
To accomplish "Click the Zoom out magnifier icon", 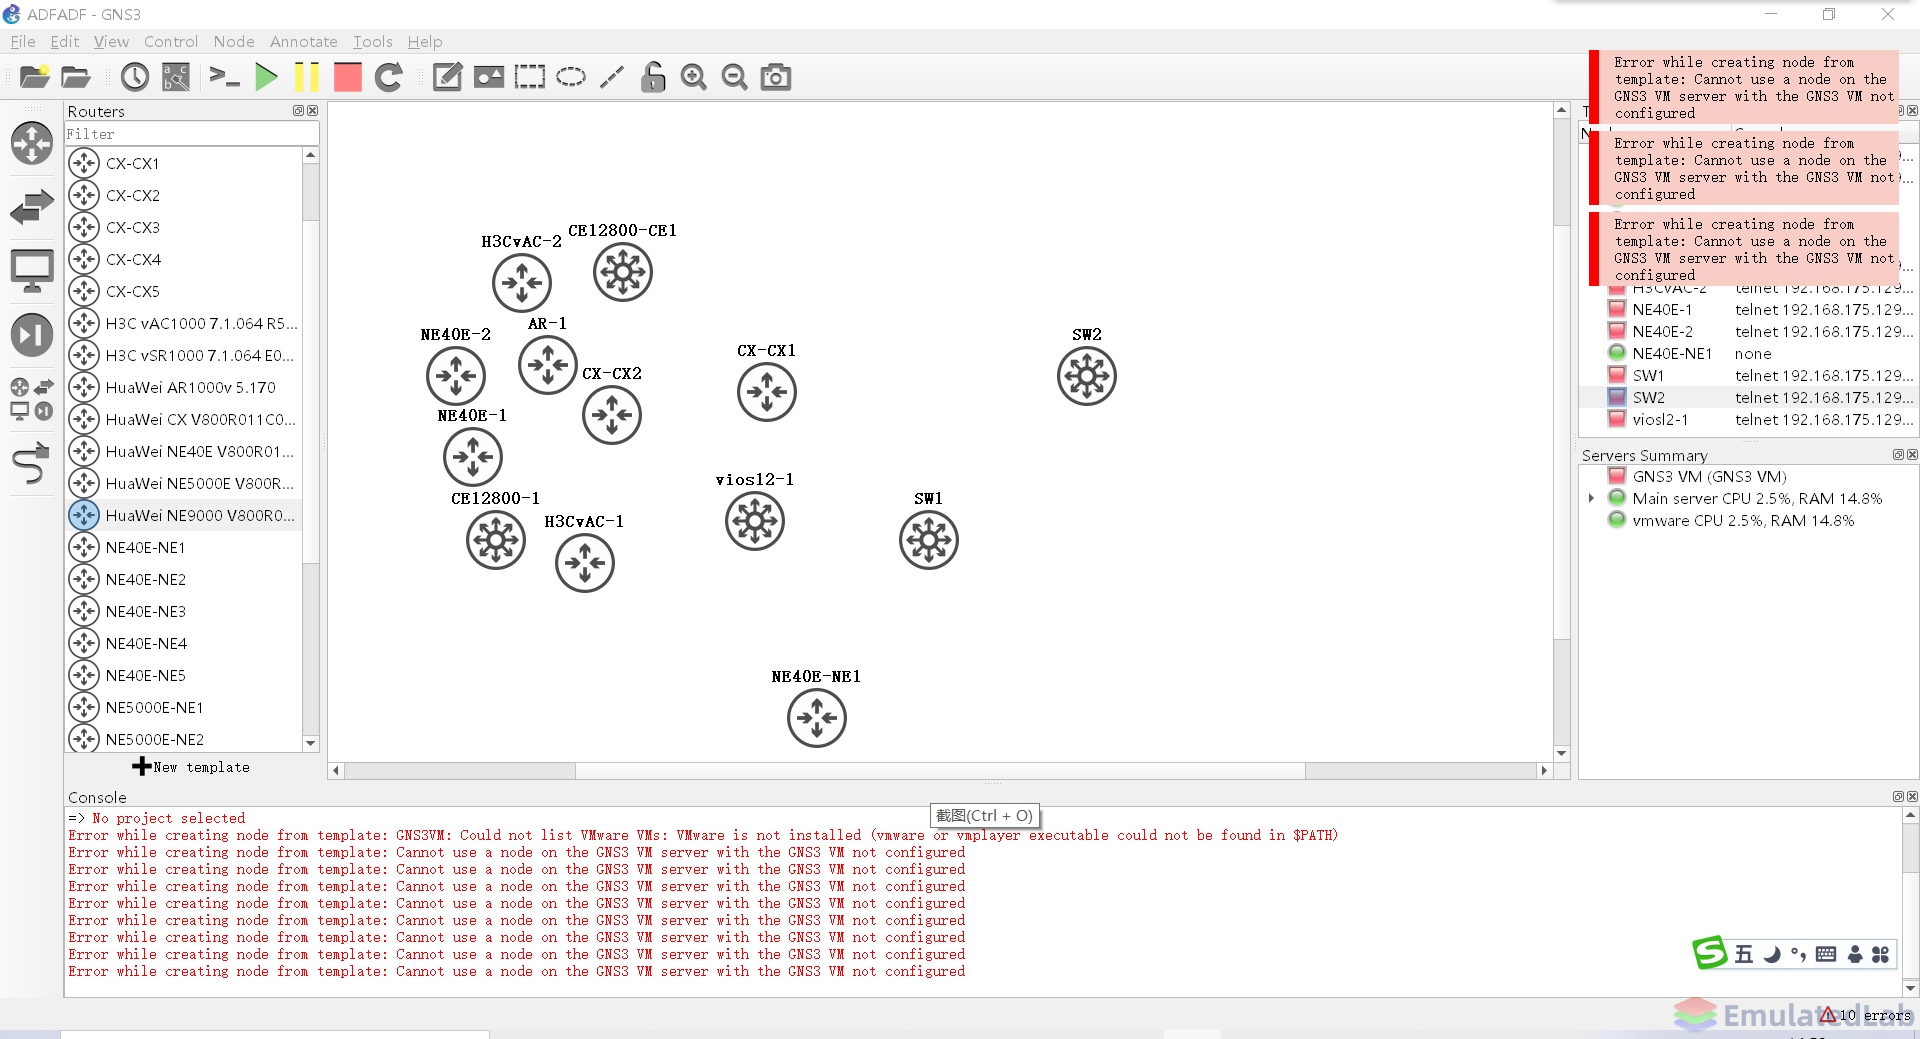I will [x=735, y=77].
